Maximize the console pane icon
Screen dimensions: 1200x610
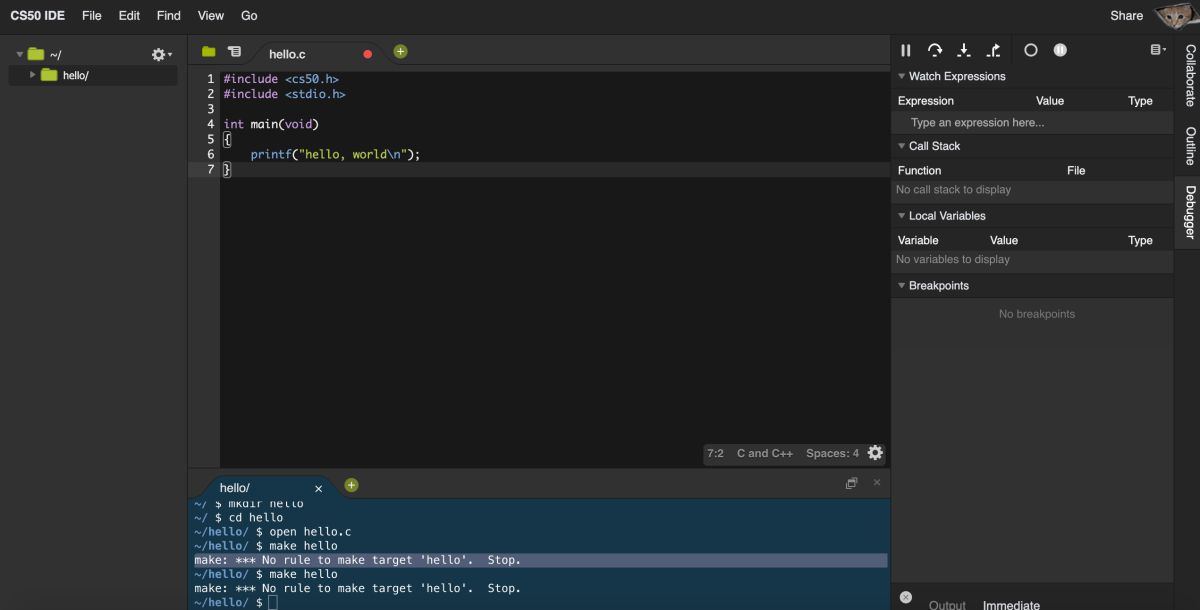tap(851, 483)
